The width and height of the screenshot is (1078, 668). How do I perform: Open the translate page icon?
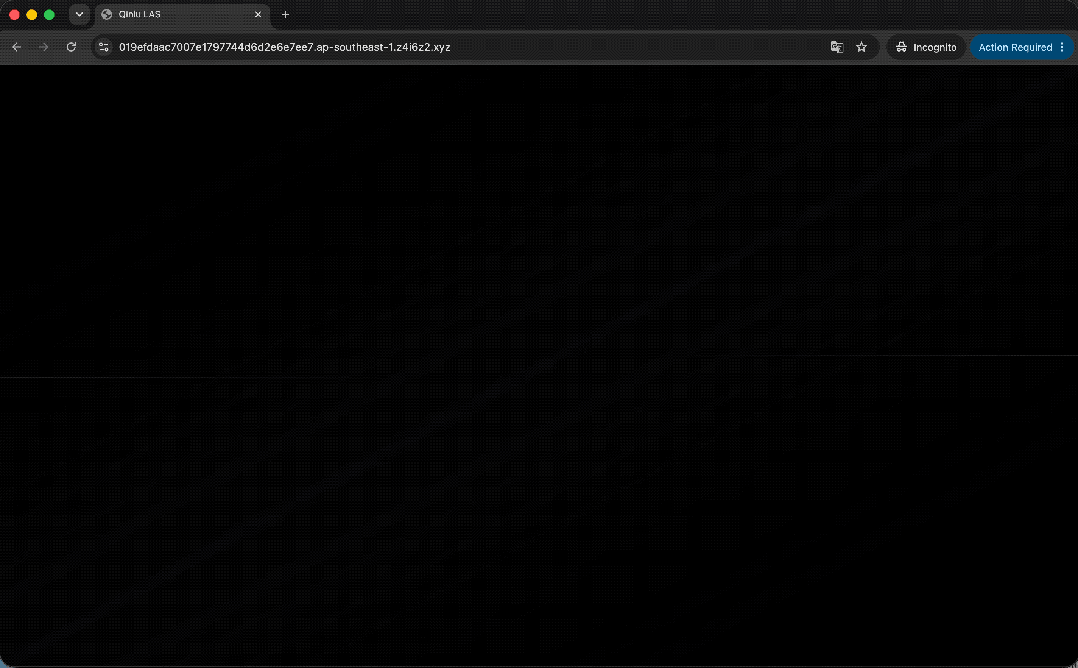pos(837,47)
